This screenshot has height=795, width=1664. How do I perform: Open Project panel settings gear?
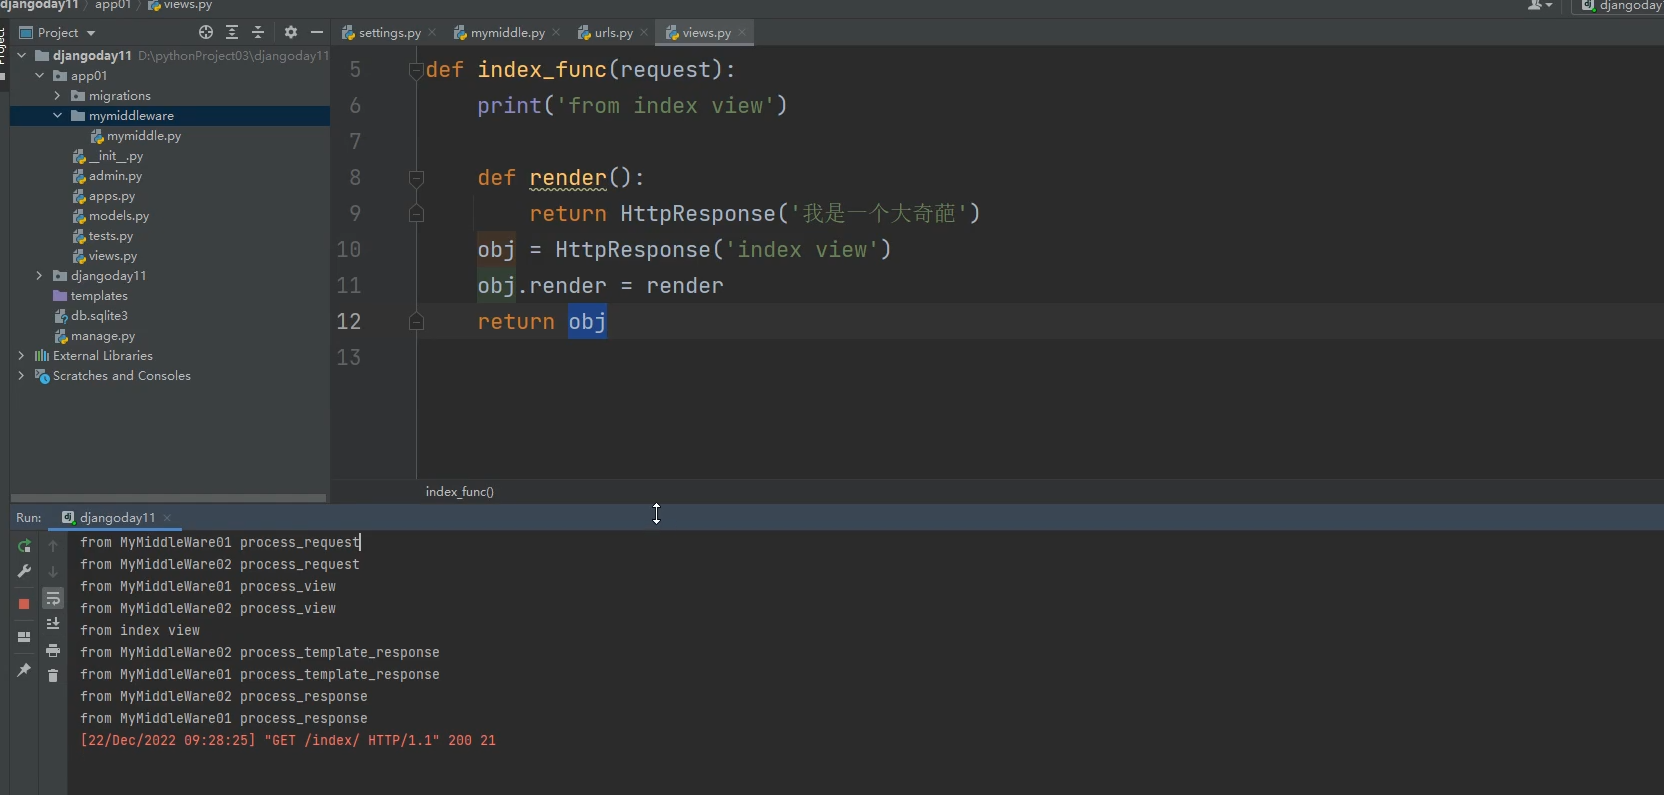[291, 32]
